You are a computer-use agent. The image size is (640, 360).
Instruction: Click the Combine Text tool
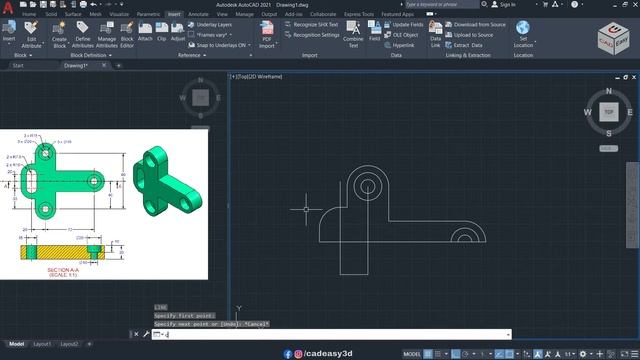click(x=353, y=34)
